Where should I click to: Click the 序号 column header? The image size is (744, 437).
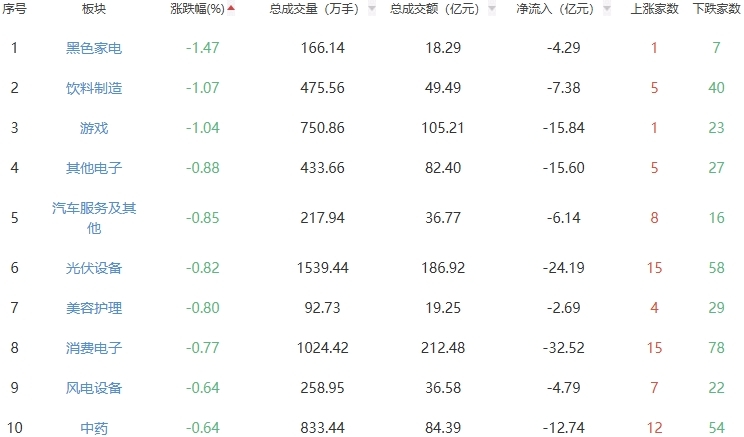[x=14, y=9]
